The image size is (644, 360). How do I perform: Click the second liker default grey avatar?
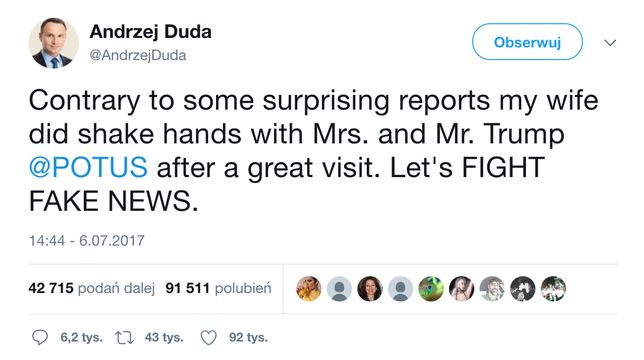339,289
